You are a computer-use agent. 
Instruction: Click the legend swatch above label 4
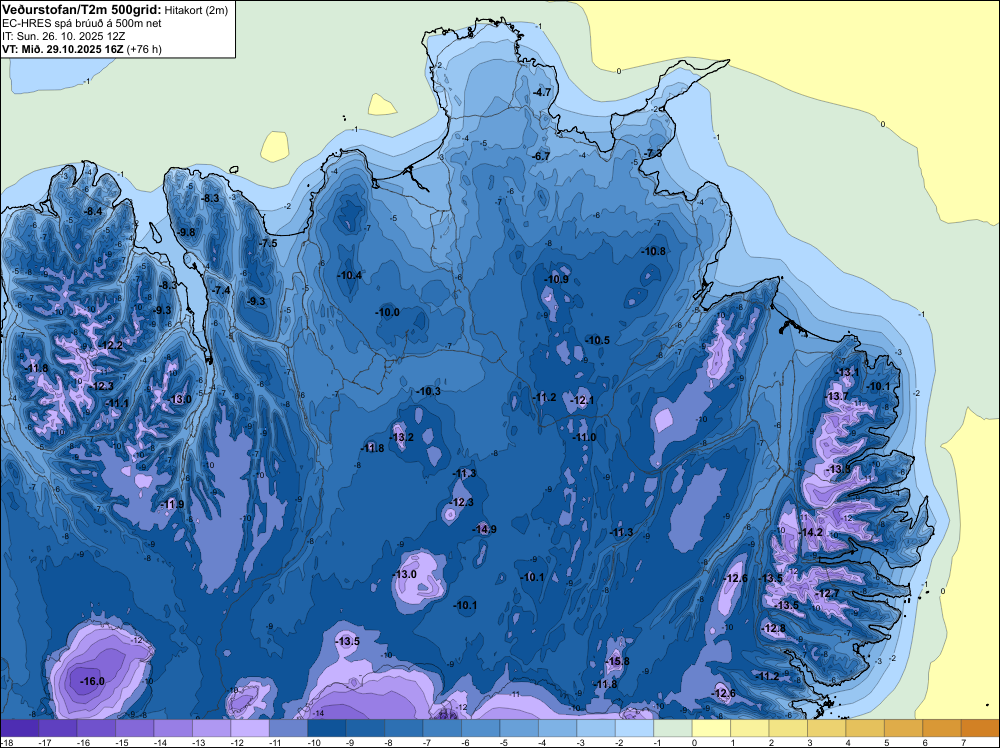[x=865, y=728]
